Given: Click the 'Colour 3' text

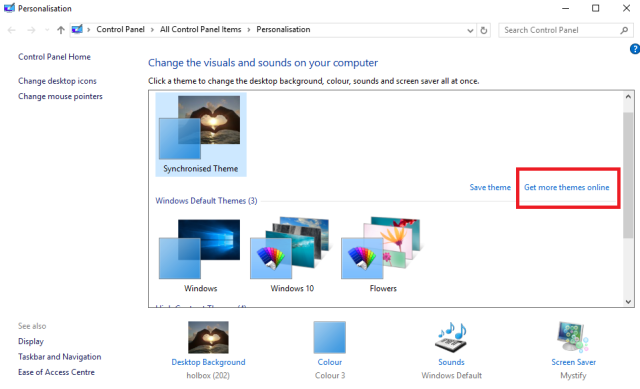Looking at the screenshot, I should pyautogui.click(x=330, y=376).
